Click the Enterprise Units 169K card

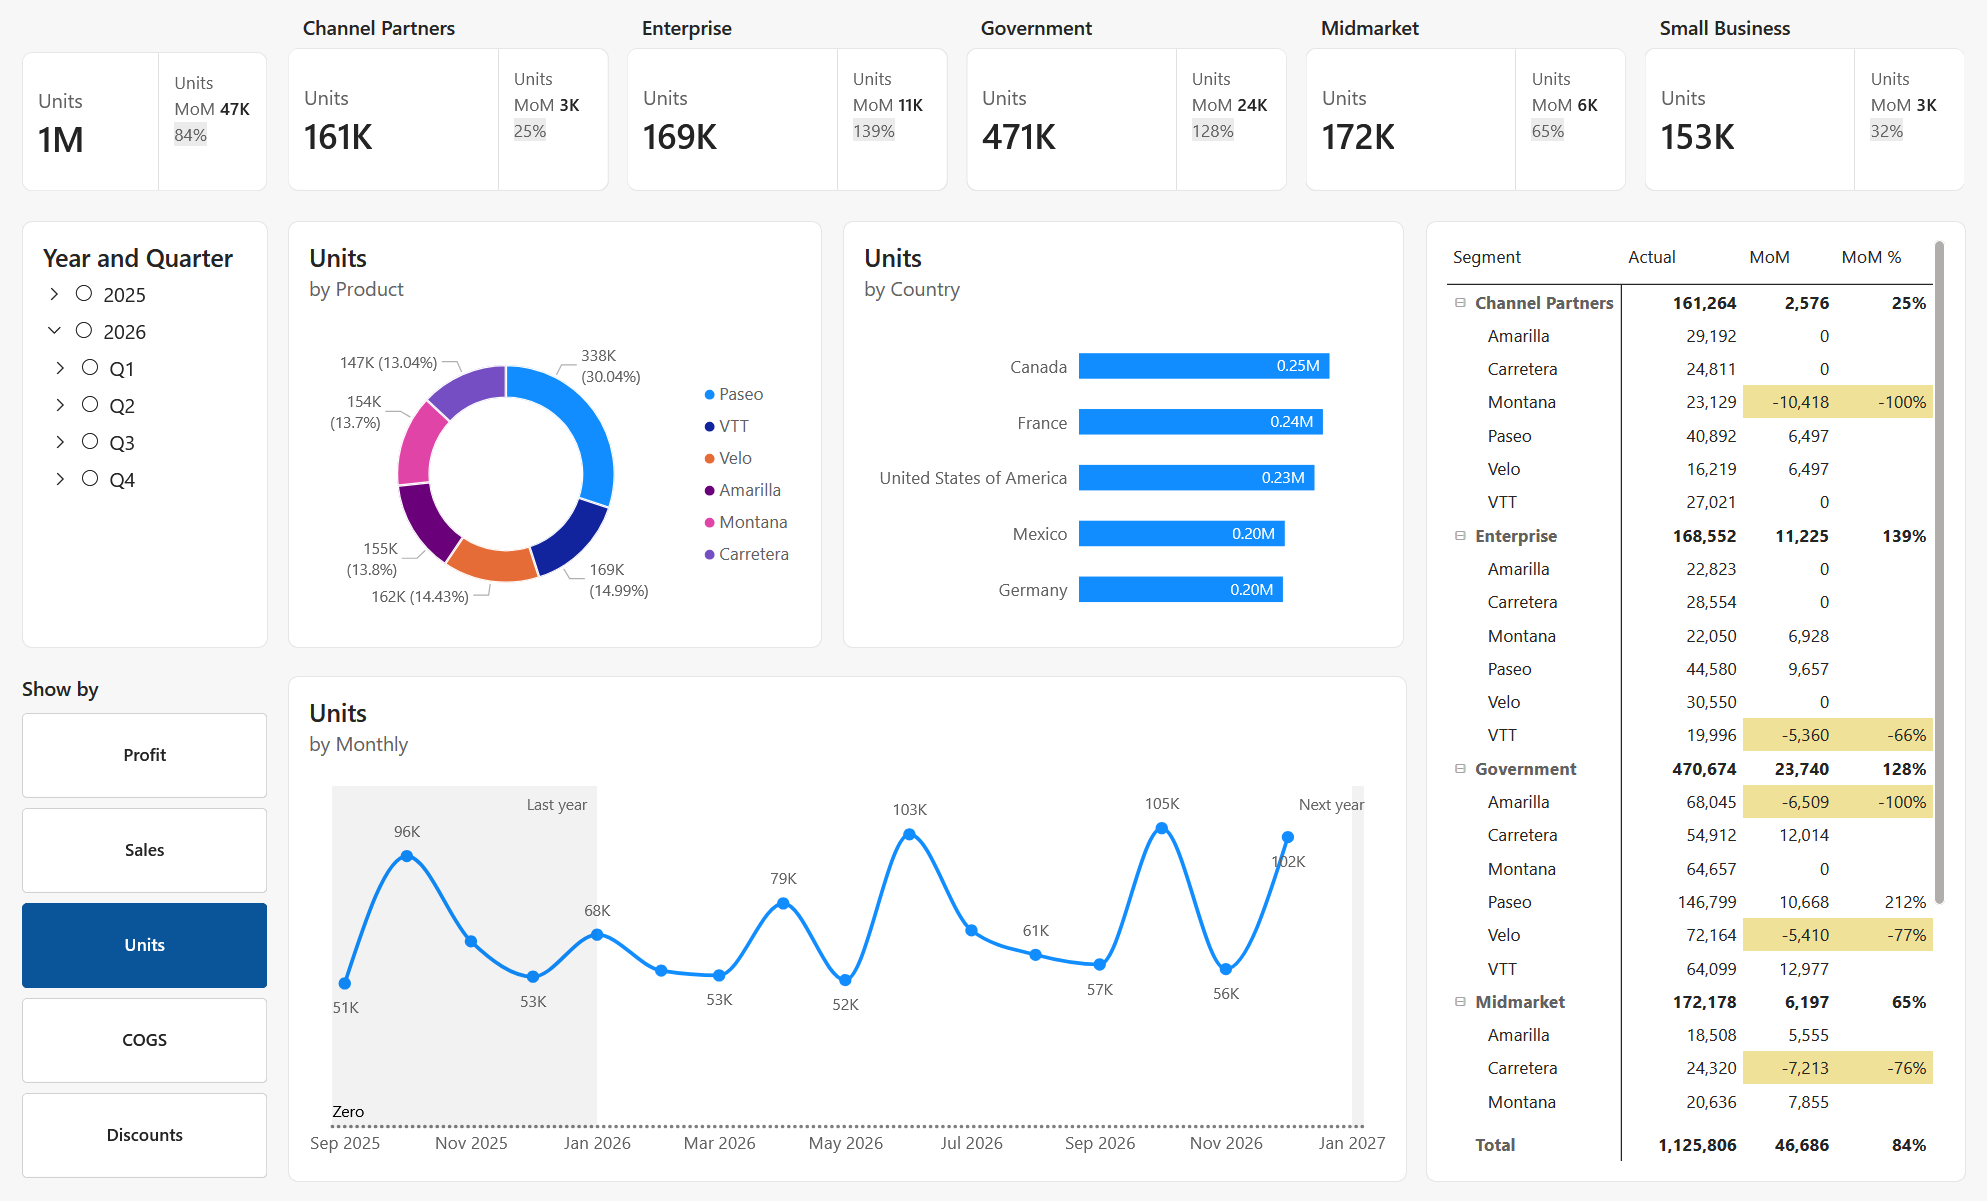pyautogui.click(x=732, y=119)
